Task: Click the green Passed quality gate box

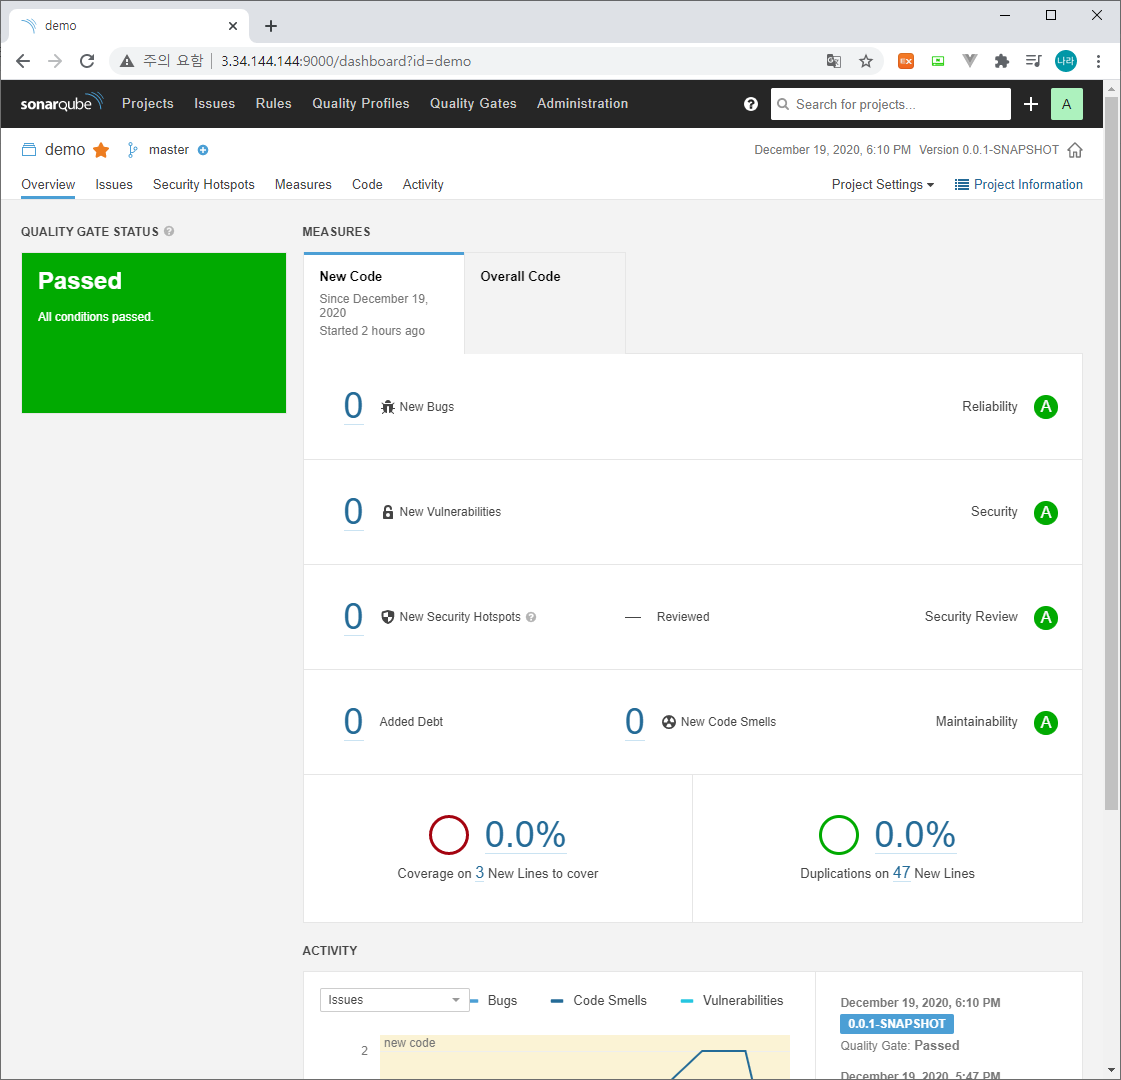Action: coord(154,333)
